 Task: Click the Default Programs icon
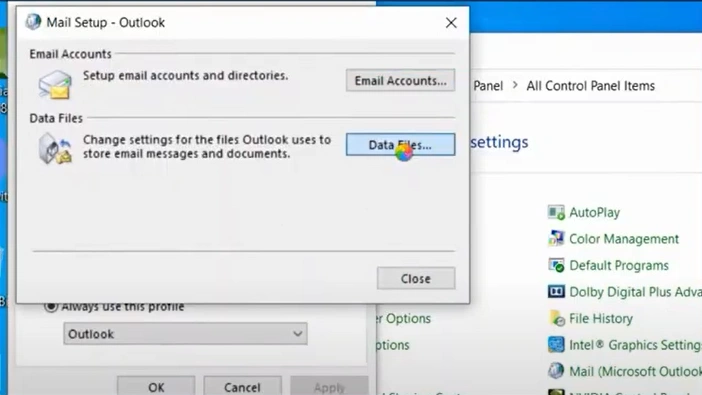point(556,265)
